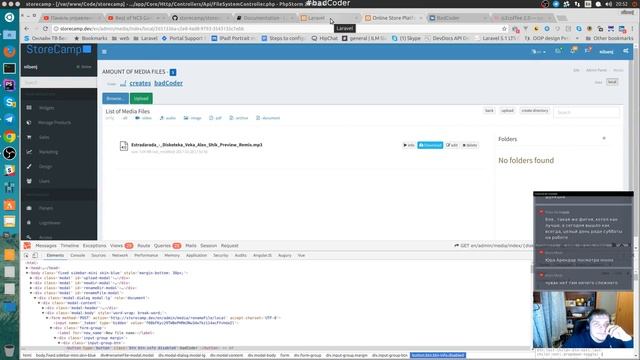The height and width of the screenshot is (360, 640).
Task: Focus the sidebar search field
Action: 59,83
